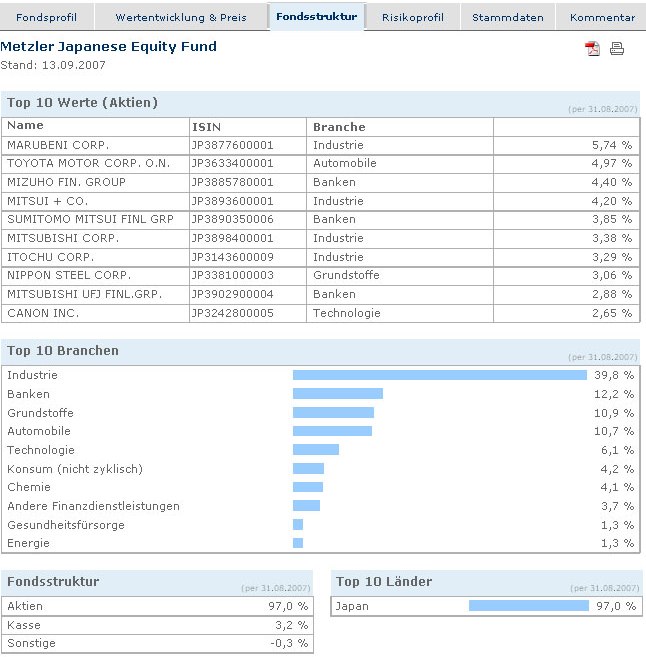This screenshot has height=657, width=646.
Task: Click the Technologie 6,1 % bar
Action: pos(316,450)
